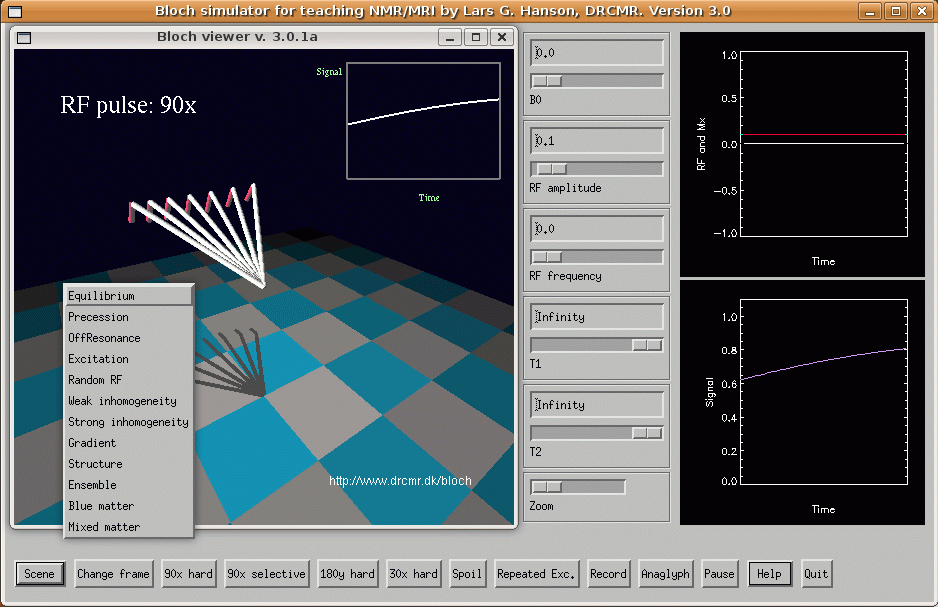Image resolution: width=938 pixels, height=607 pixels.
Task: Click the Spoil button
Action: [467, 574]
